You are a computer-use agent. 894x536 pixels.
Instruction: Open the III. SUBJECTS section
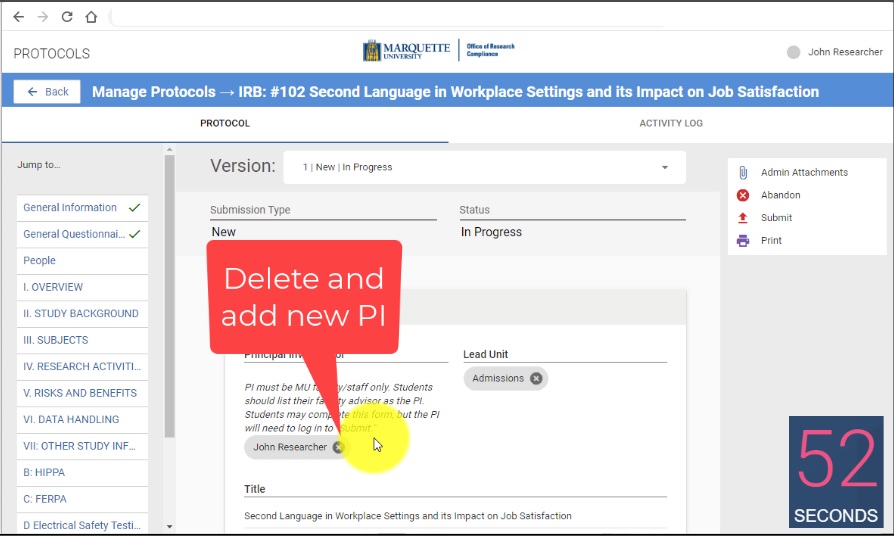56,340
